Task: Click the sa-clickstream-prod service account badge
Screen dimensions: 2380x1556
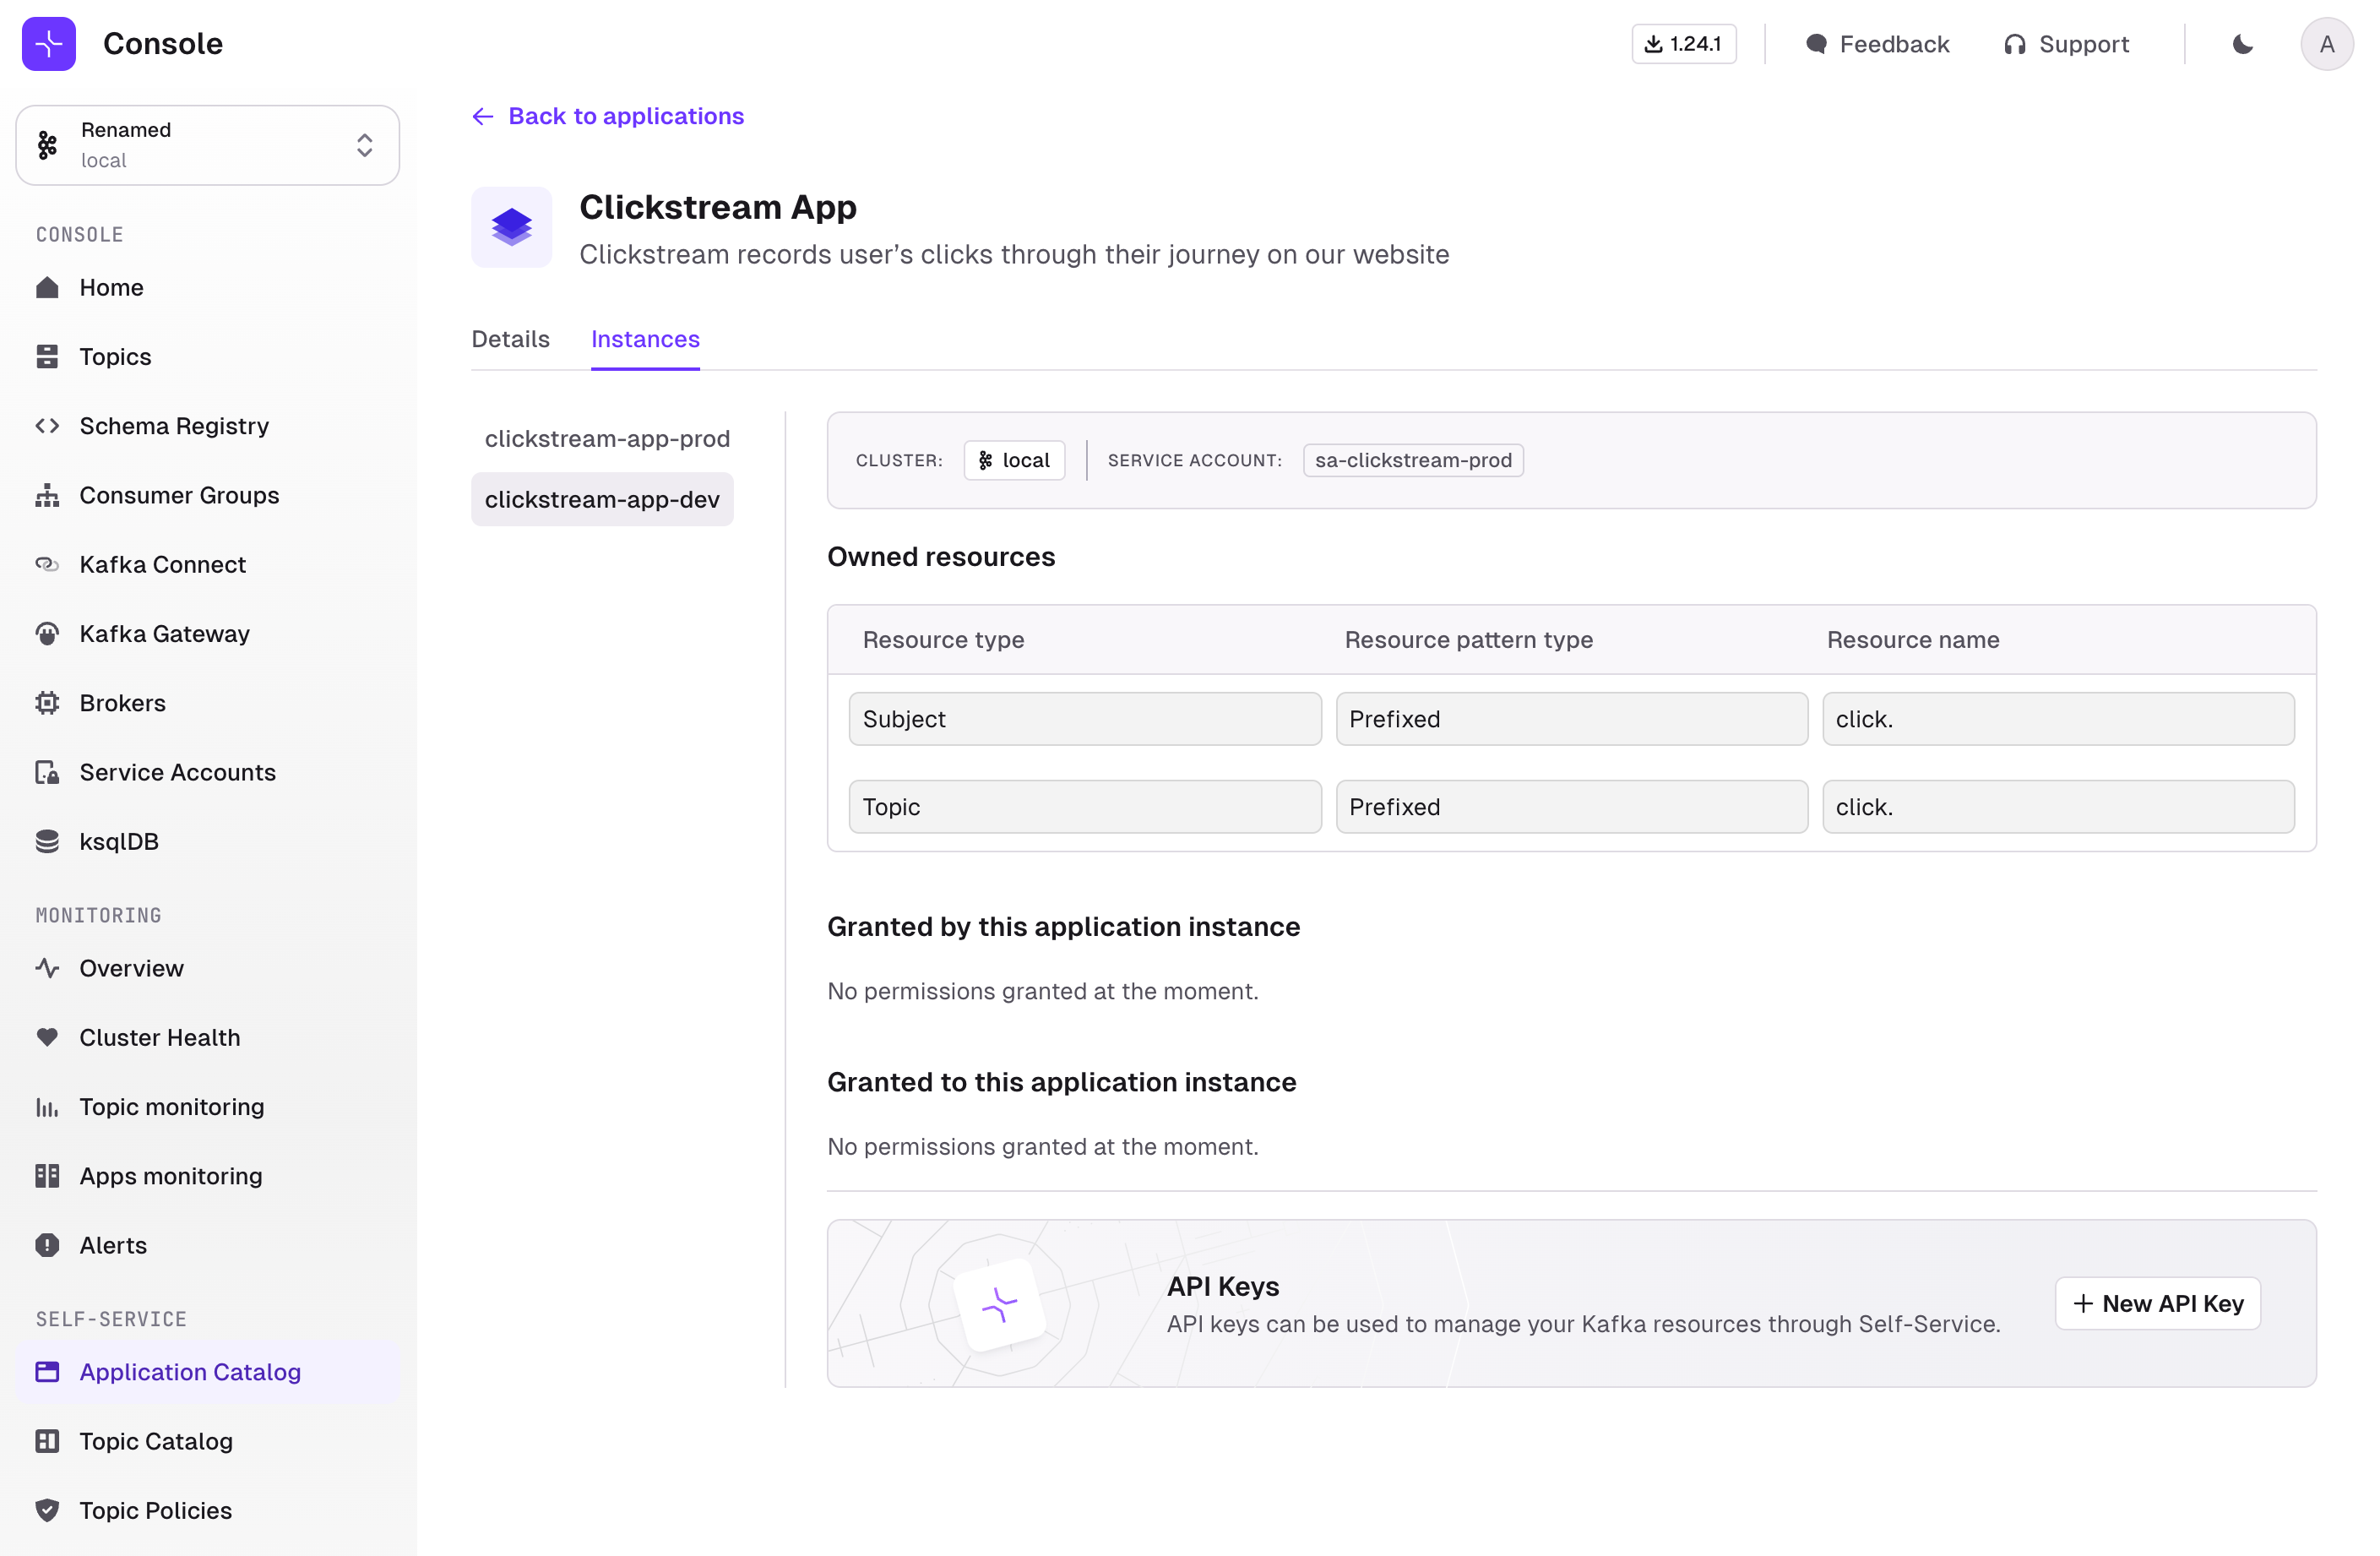Action: tap(1413, 460)
